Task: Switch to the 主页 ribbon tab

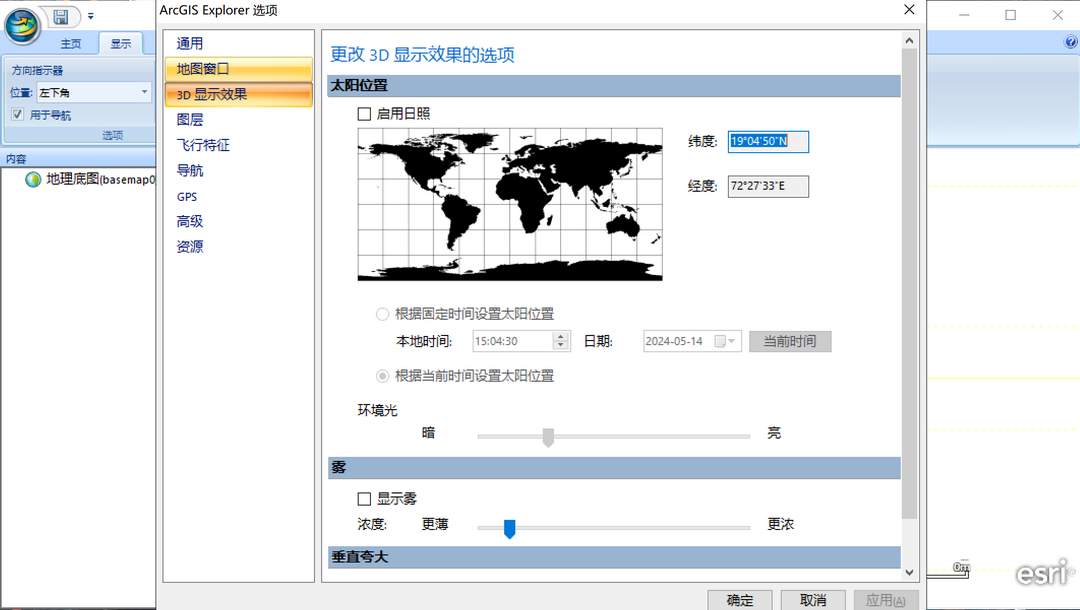Action: [71, 43]
